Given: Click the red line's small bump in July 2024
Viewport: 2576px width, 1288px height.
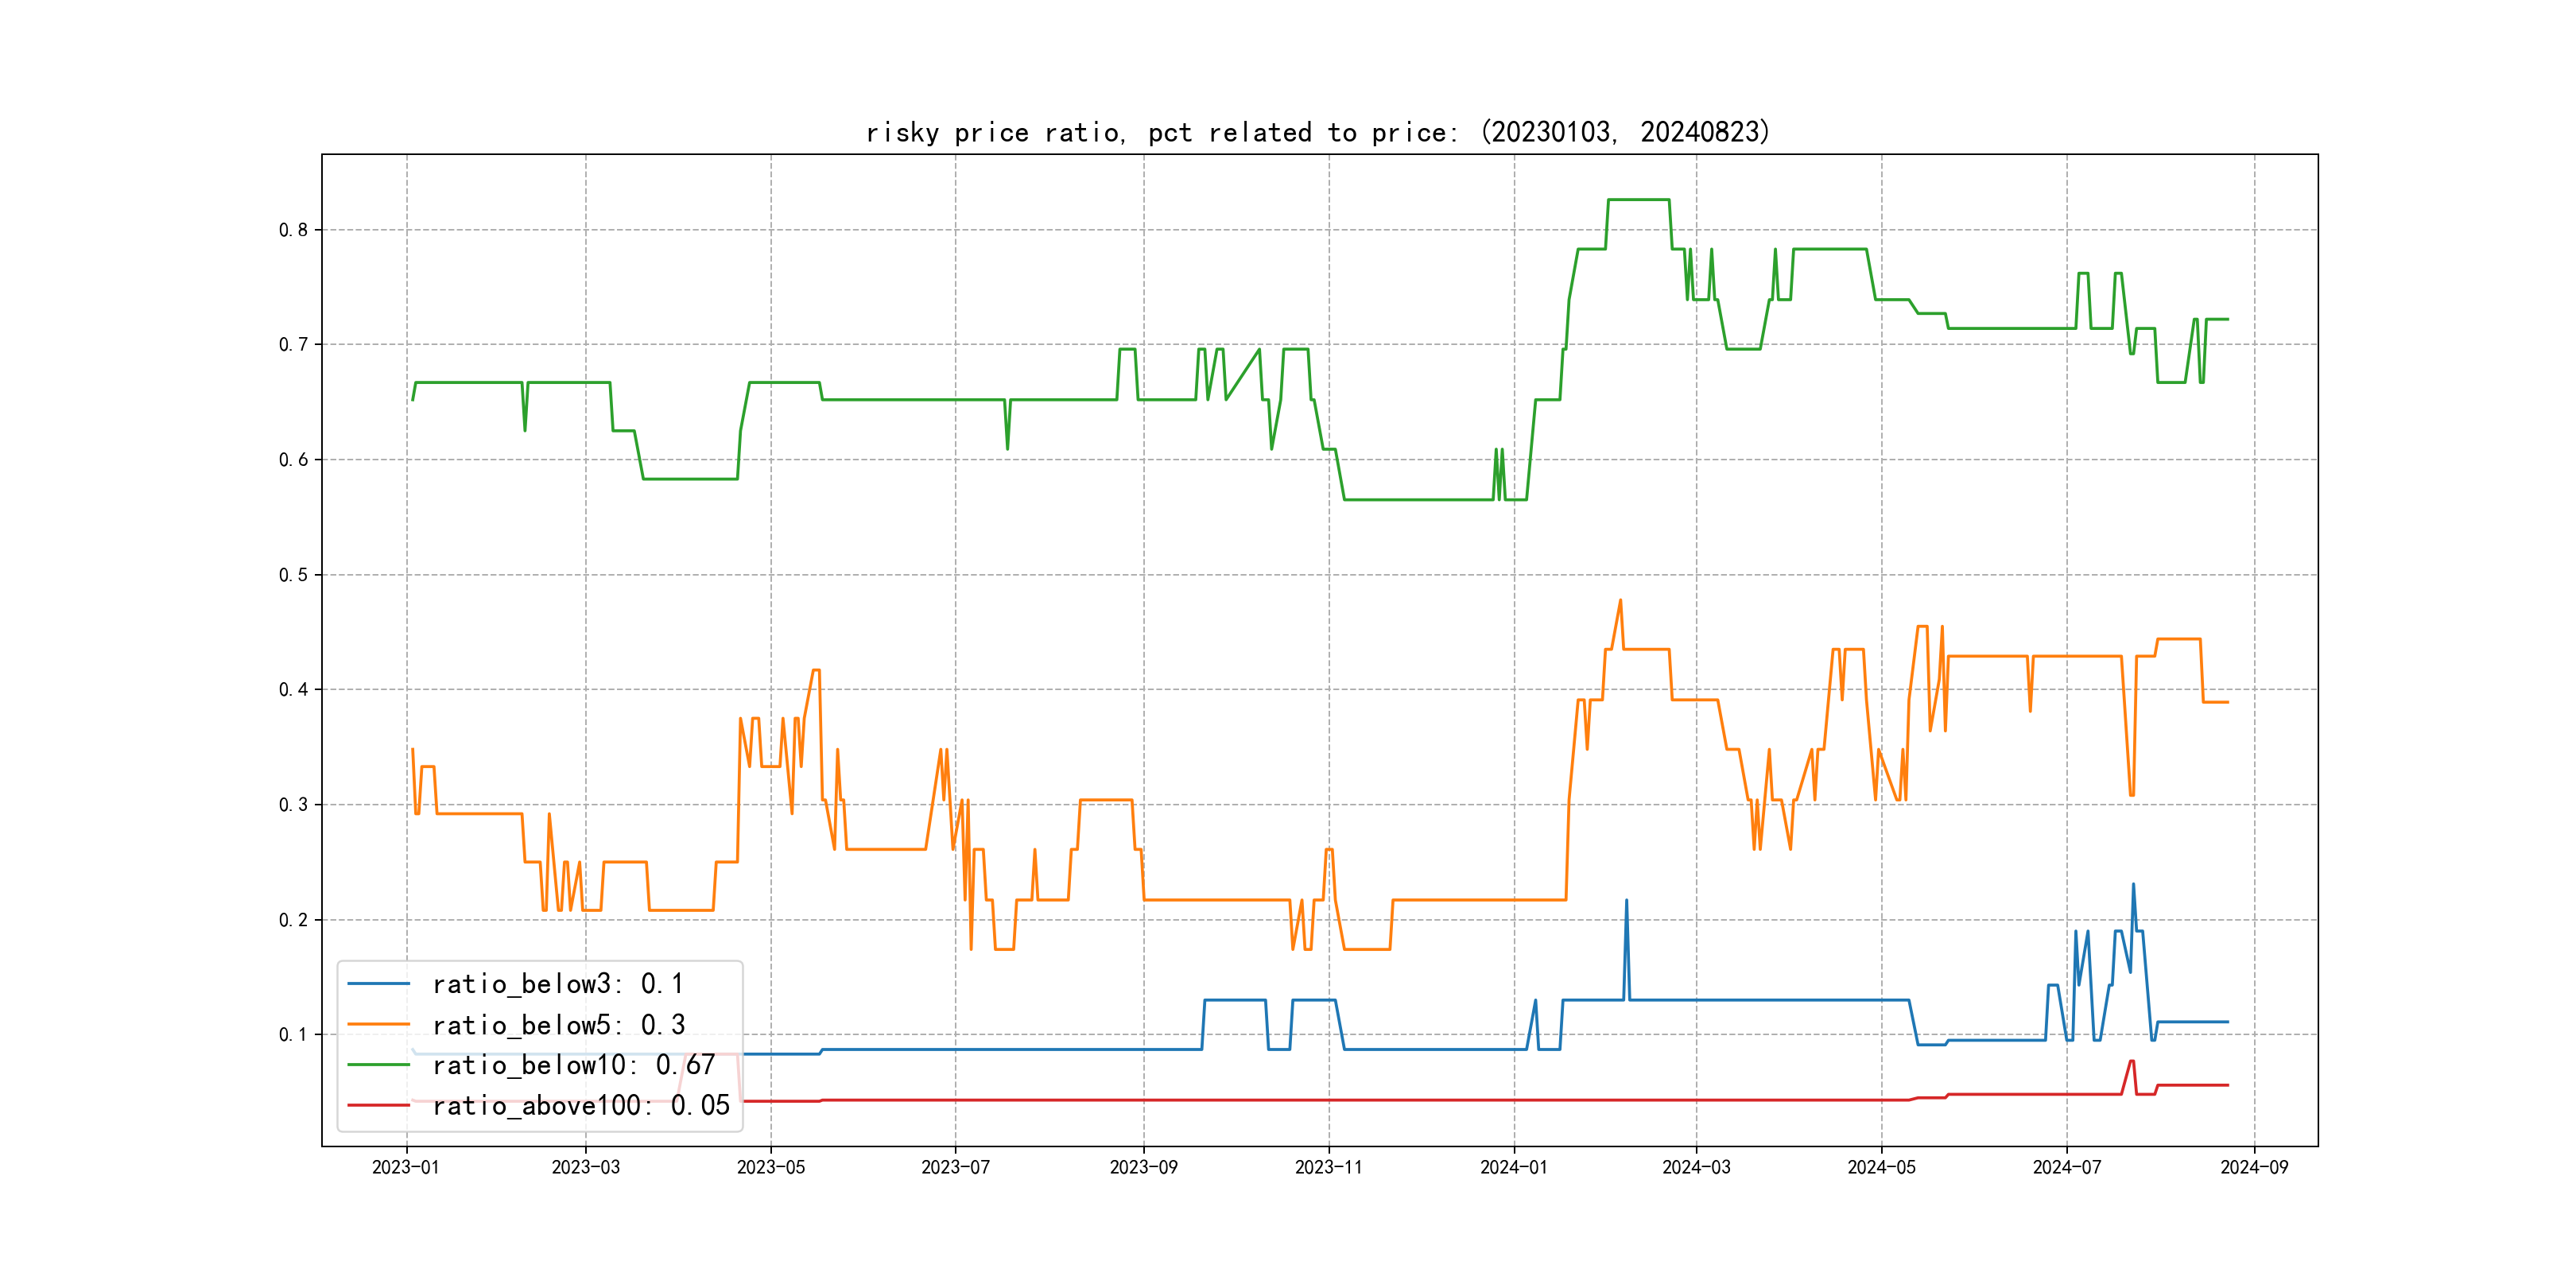Looking at the screenshot, I should pos(2132,1062).
